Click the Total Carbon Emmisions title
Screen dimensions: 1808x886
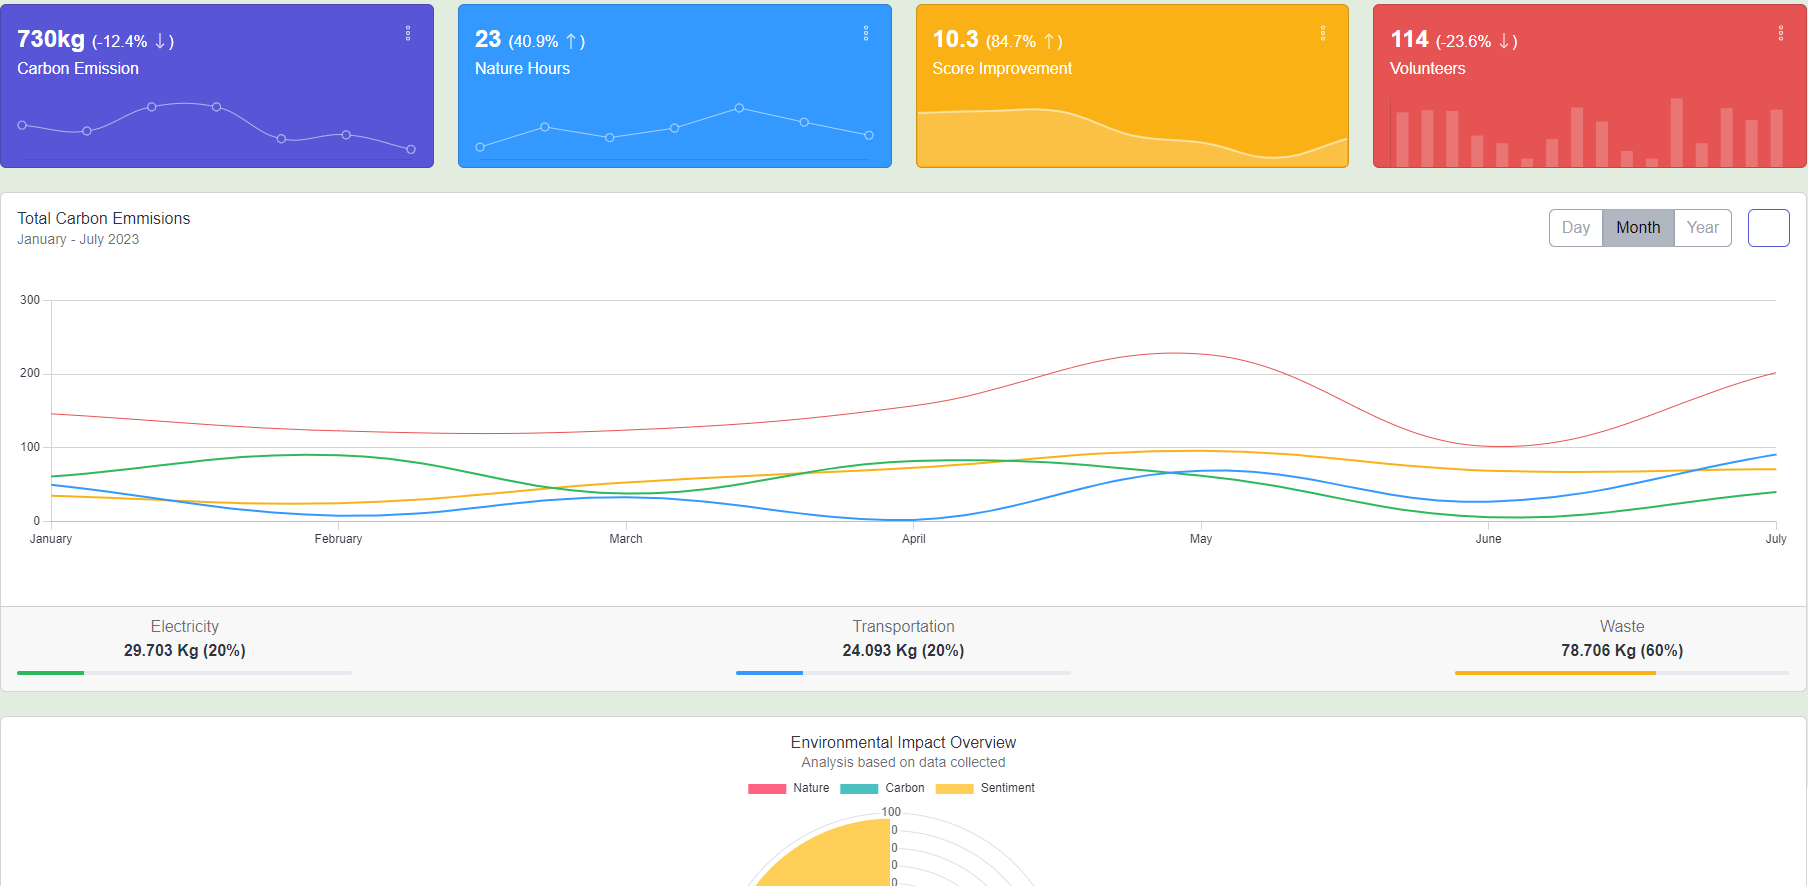(x=104, y=218)
